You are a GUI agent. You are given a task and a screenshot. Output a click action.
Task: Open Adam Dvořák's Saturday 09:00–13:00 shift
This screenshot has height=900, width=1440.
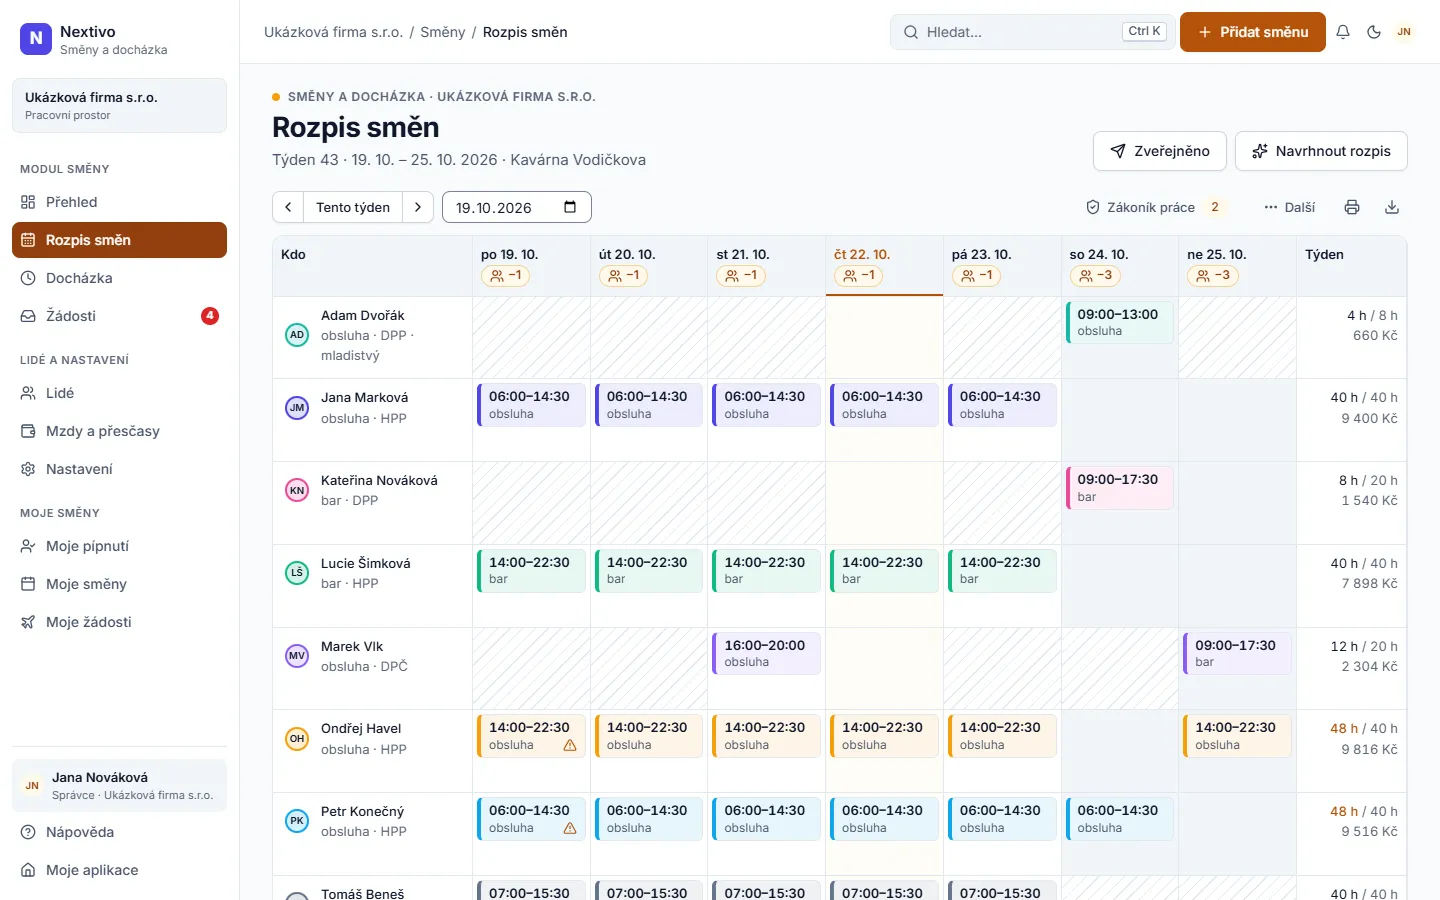(1120, 322)
